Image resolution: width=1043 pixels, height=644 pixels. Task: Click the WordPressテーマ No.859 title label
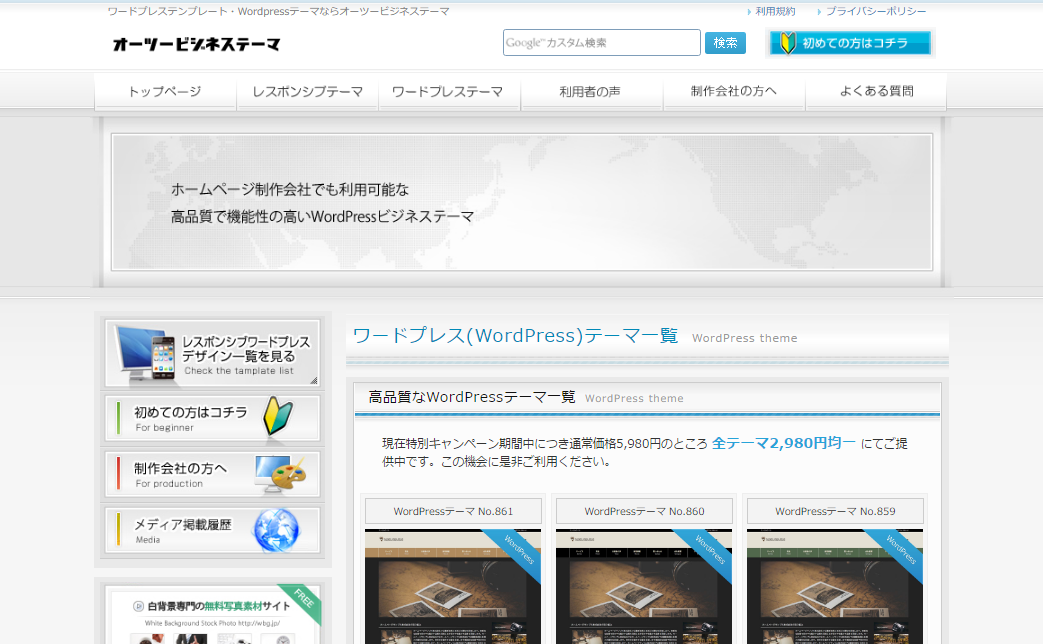pyautogui.click(x=835, y=511)
